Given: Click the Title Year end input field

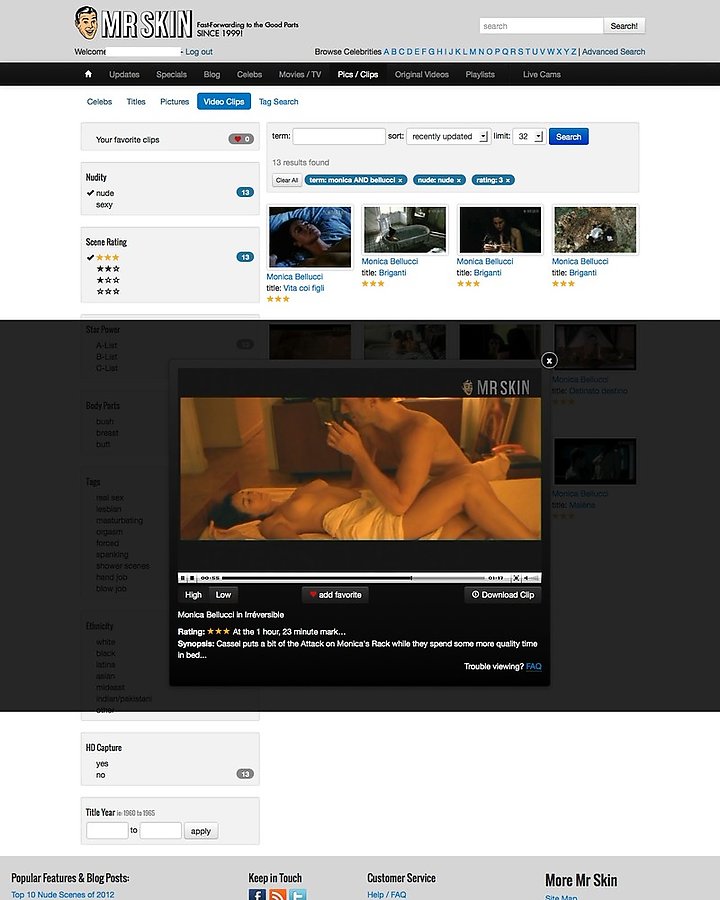Looking at the screenshot, I should pyautogui.click(x=161, y=831).
